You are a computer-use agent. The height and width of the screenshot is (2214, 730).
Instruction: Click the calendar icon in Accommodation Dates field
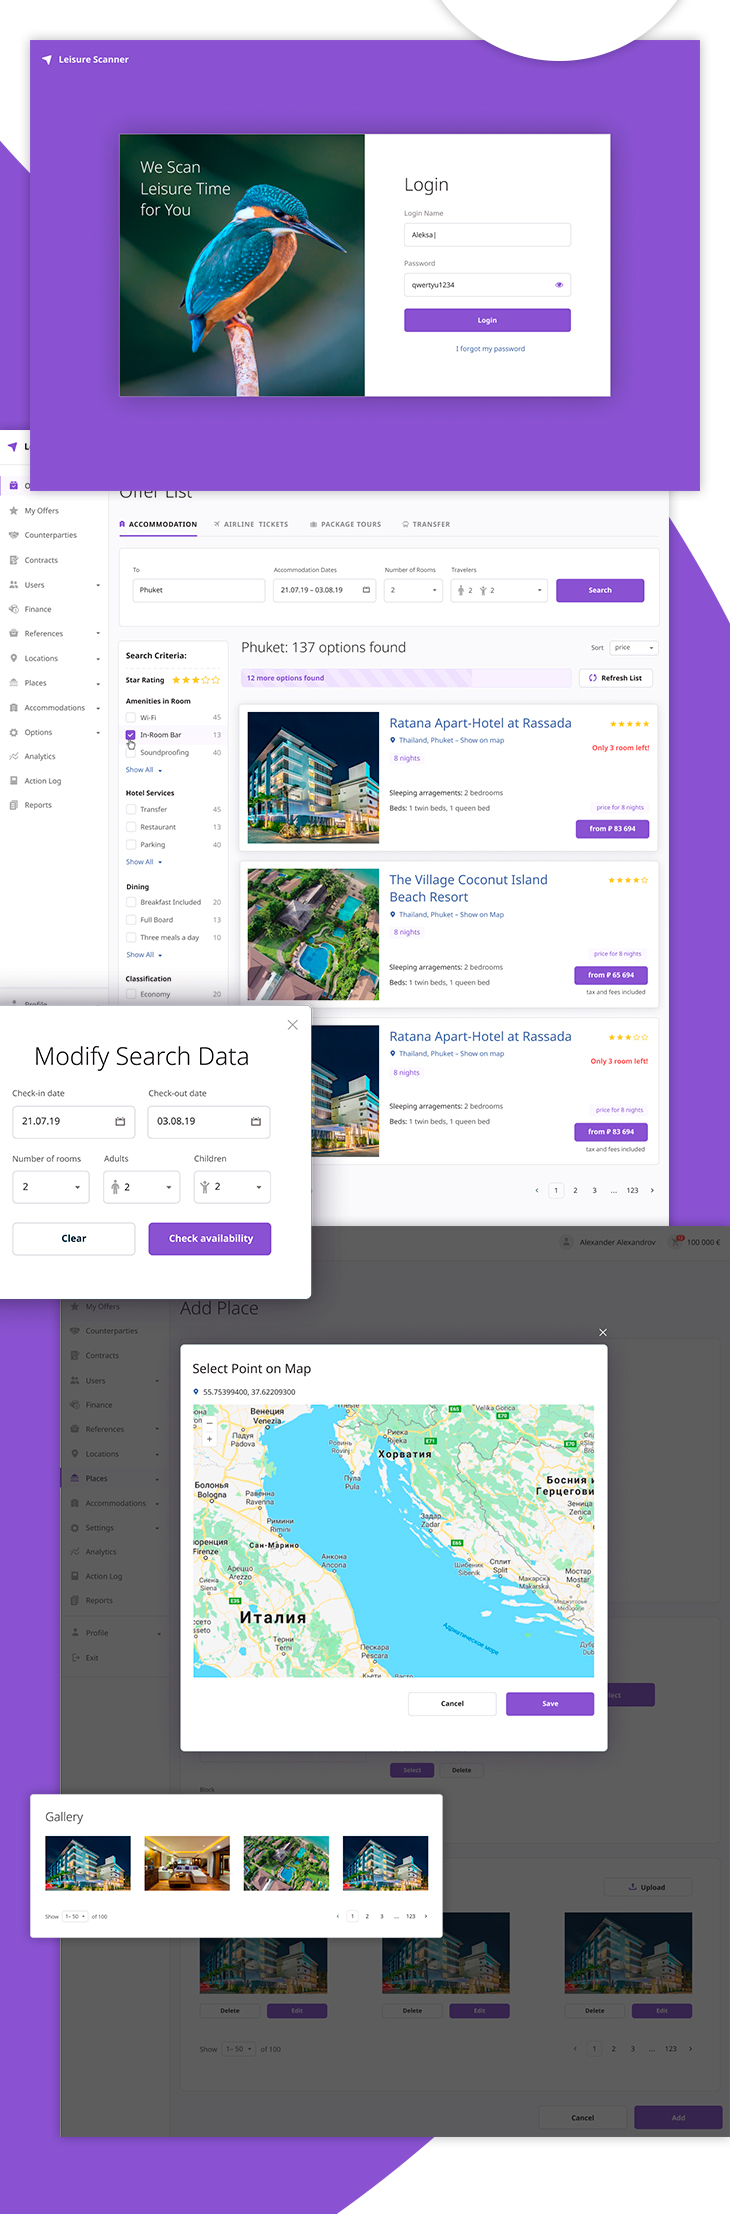coord(366,590)
